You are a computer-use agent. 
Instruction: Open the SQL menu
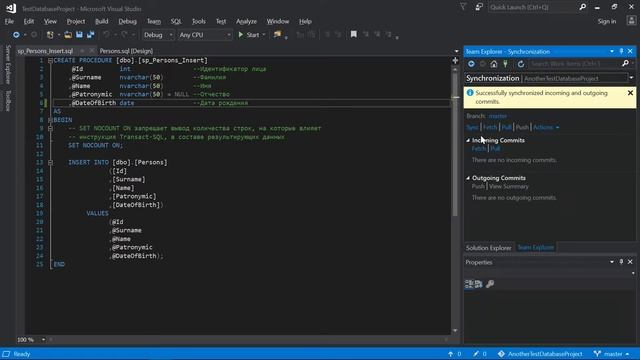click(176, 21)
